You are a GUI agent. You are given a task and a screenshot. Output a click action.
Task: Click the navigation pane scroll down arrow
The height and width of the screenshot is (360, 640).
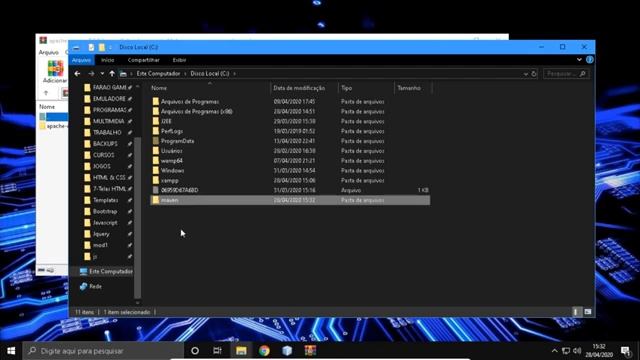138,303
